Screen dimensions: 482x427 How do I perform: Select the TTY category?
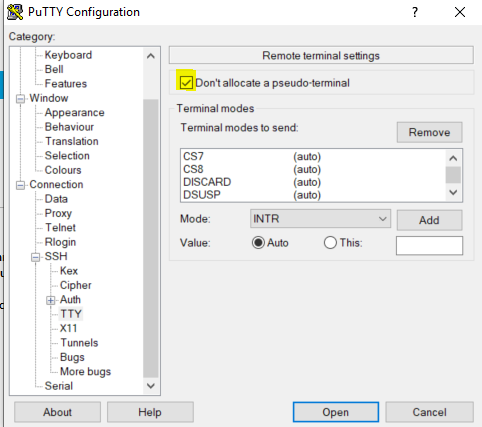point(71,314)
